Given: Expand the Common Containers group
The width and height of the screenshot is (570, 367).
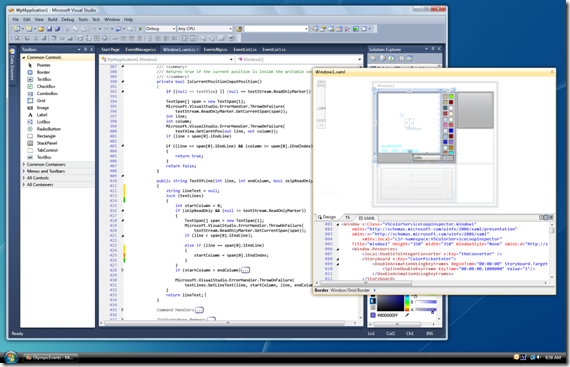Looking at the screenshot, I should pyautogui.click(x=24, y=164).
